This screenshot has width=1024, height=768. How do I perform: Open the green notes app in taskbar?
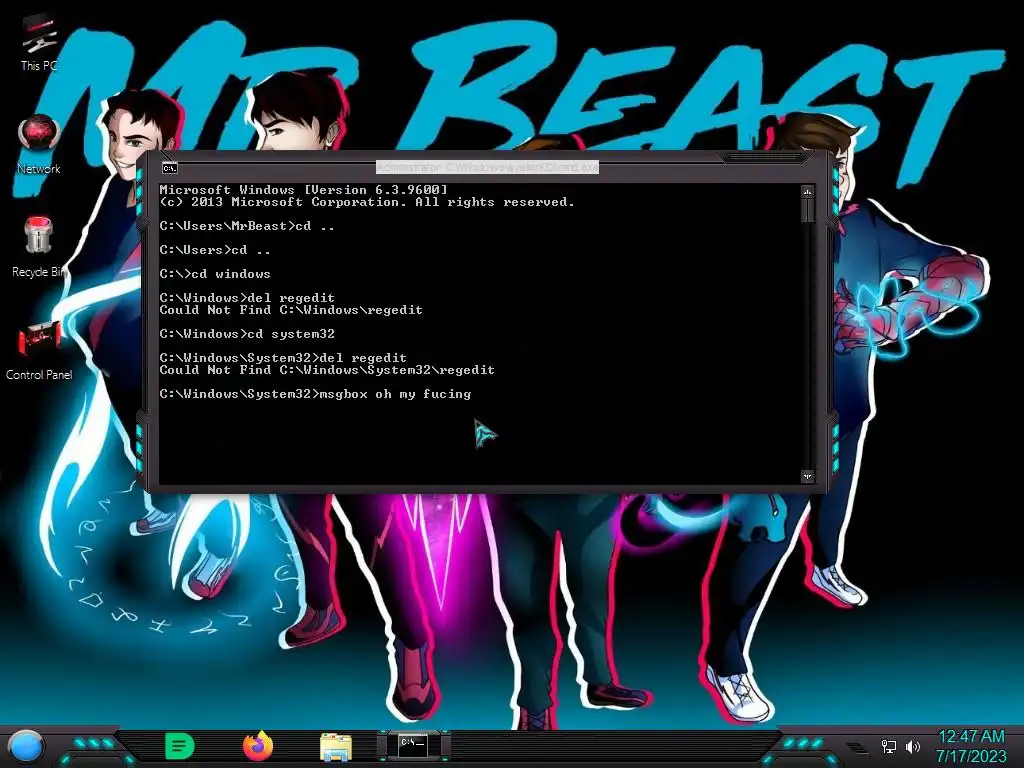coord(180,746)
